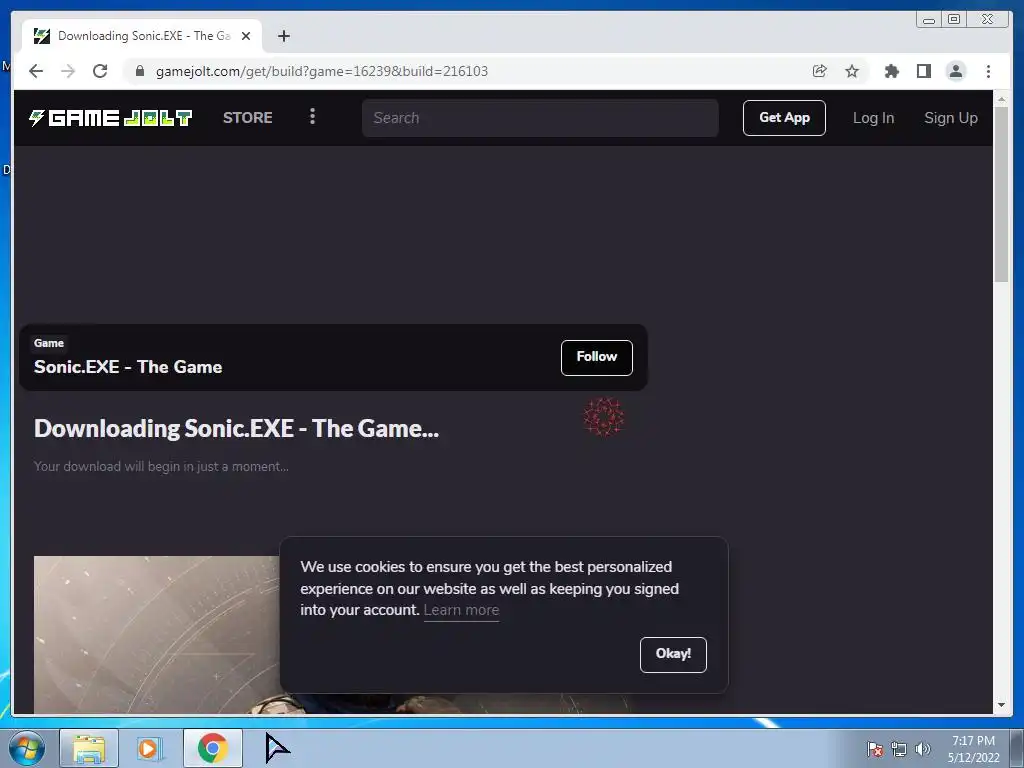Click the browser forward arrow

click(68, 71)
